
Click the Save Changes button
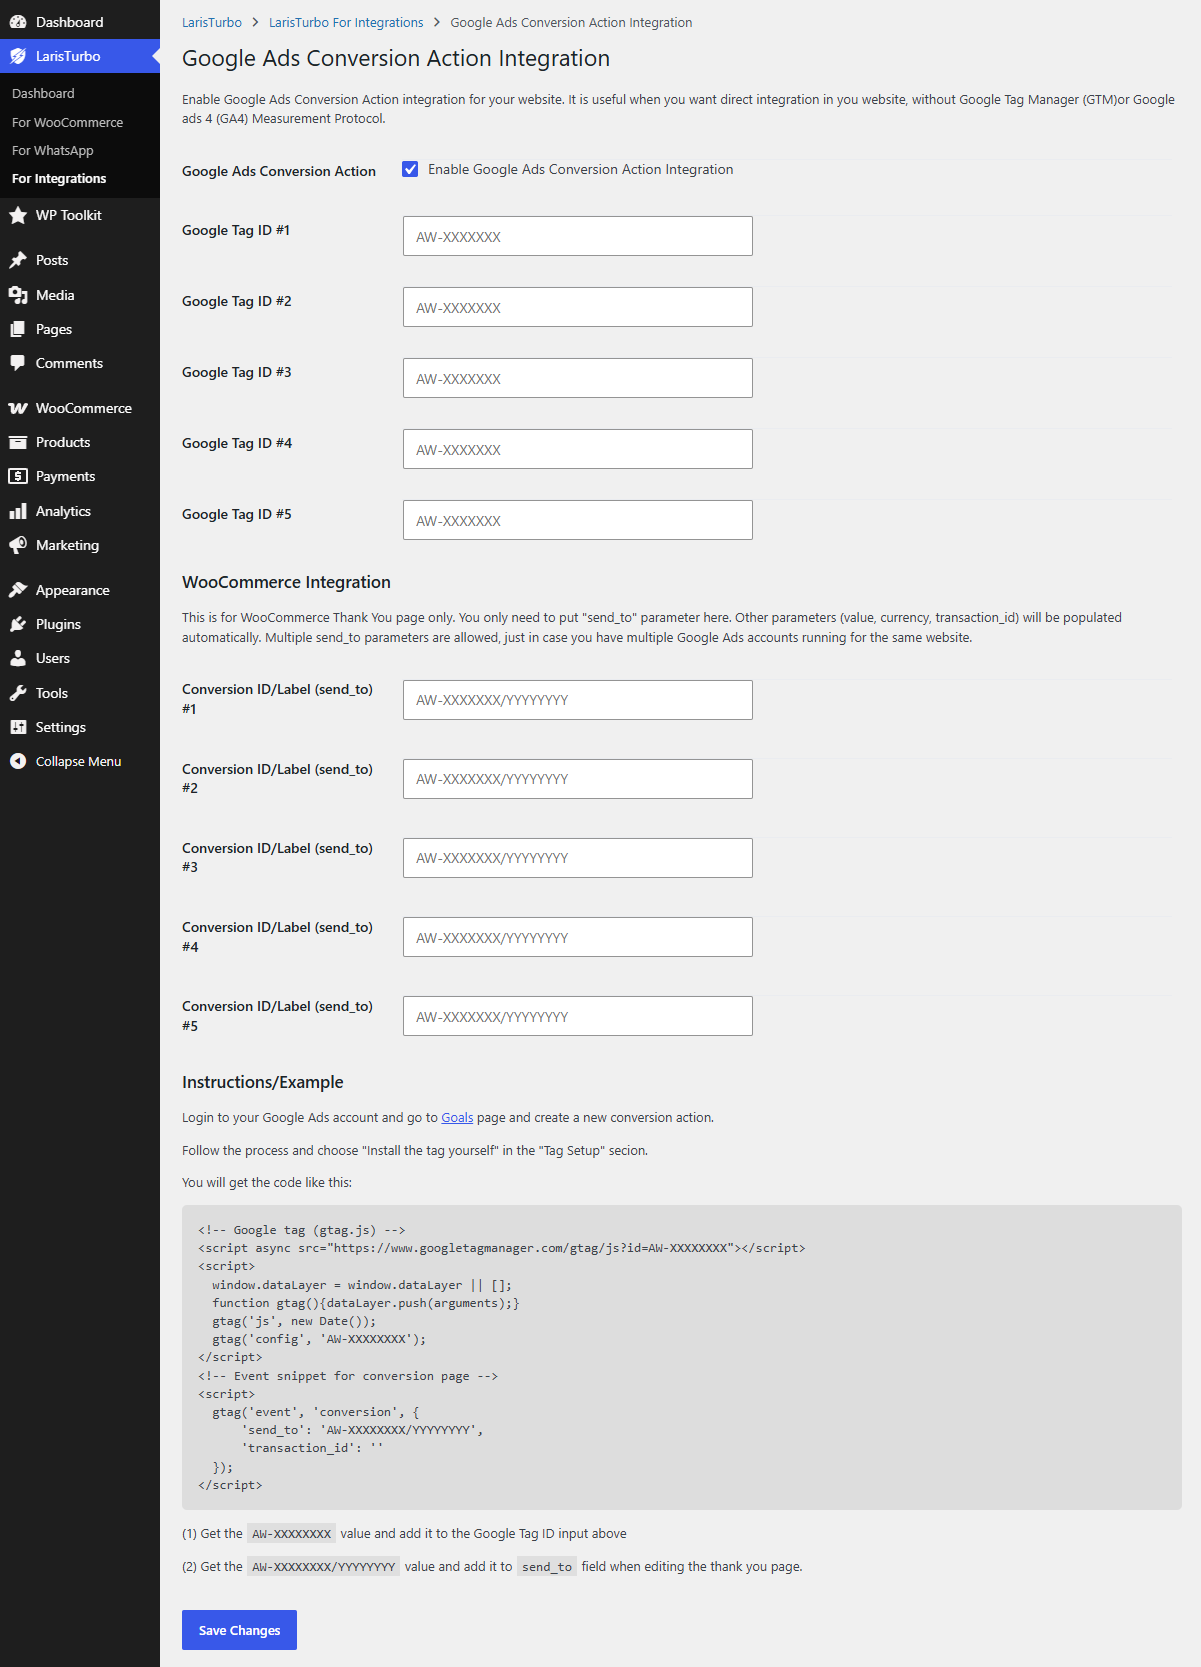click(239, 1630)
